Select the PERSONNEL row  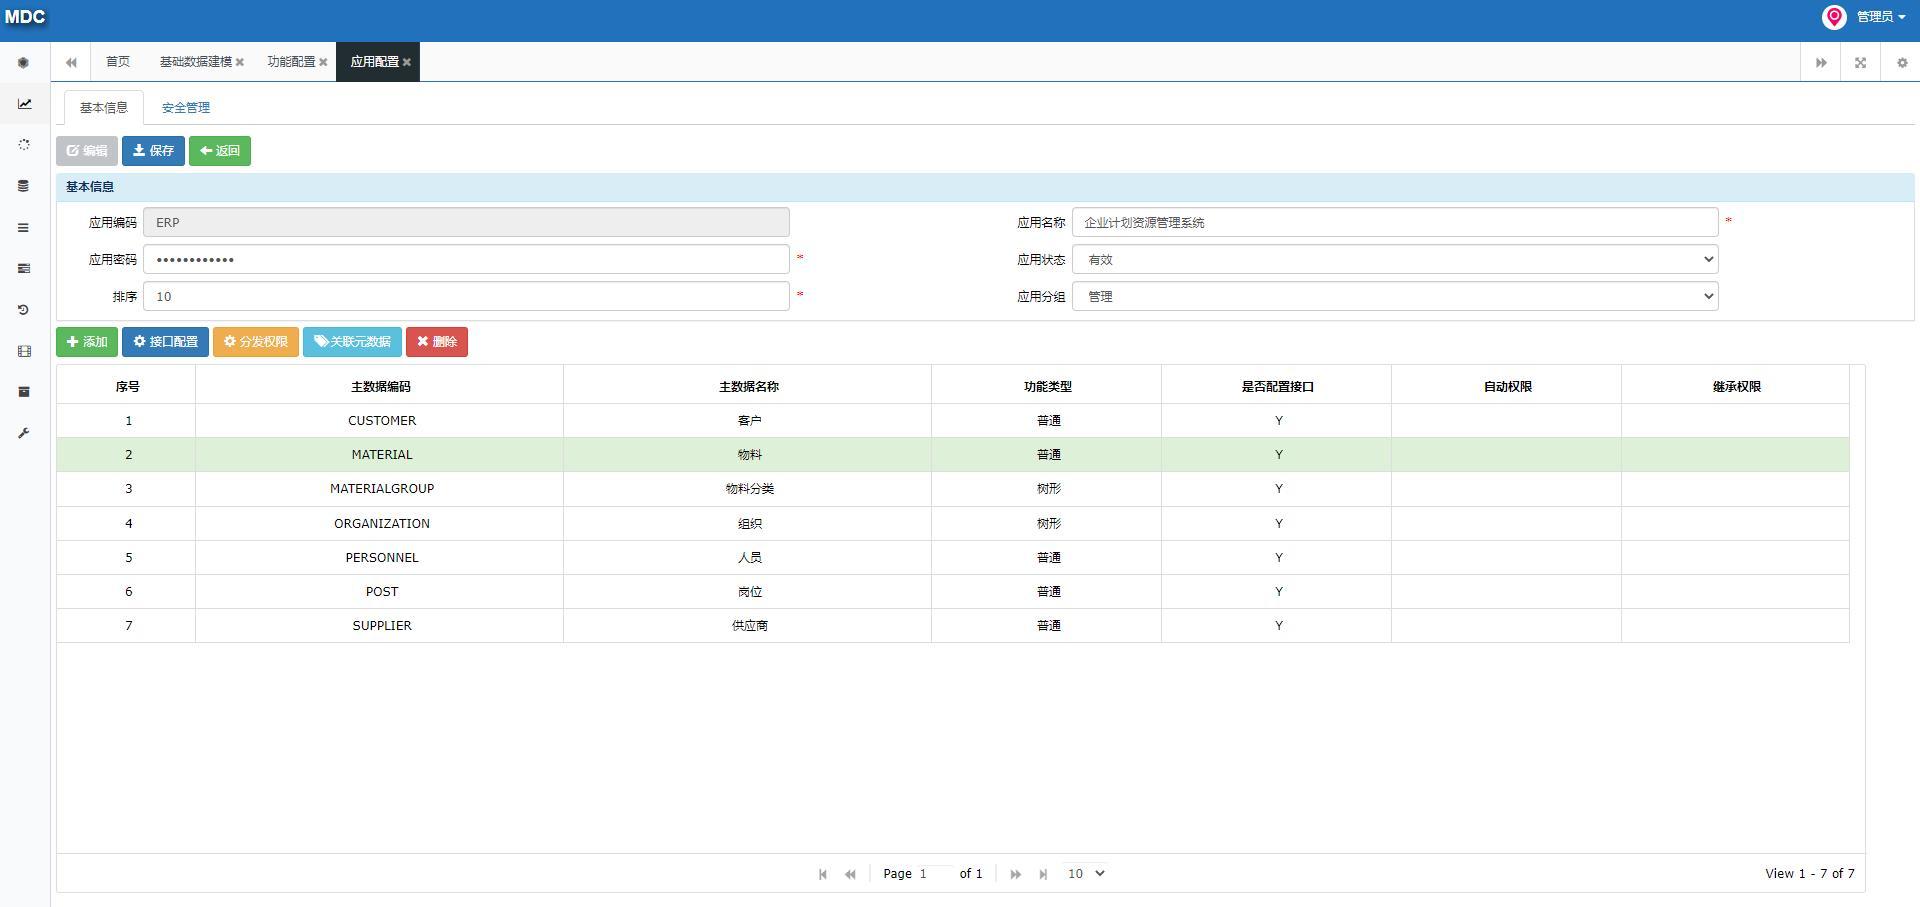click(953, 558)
